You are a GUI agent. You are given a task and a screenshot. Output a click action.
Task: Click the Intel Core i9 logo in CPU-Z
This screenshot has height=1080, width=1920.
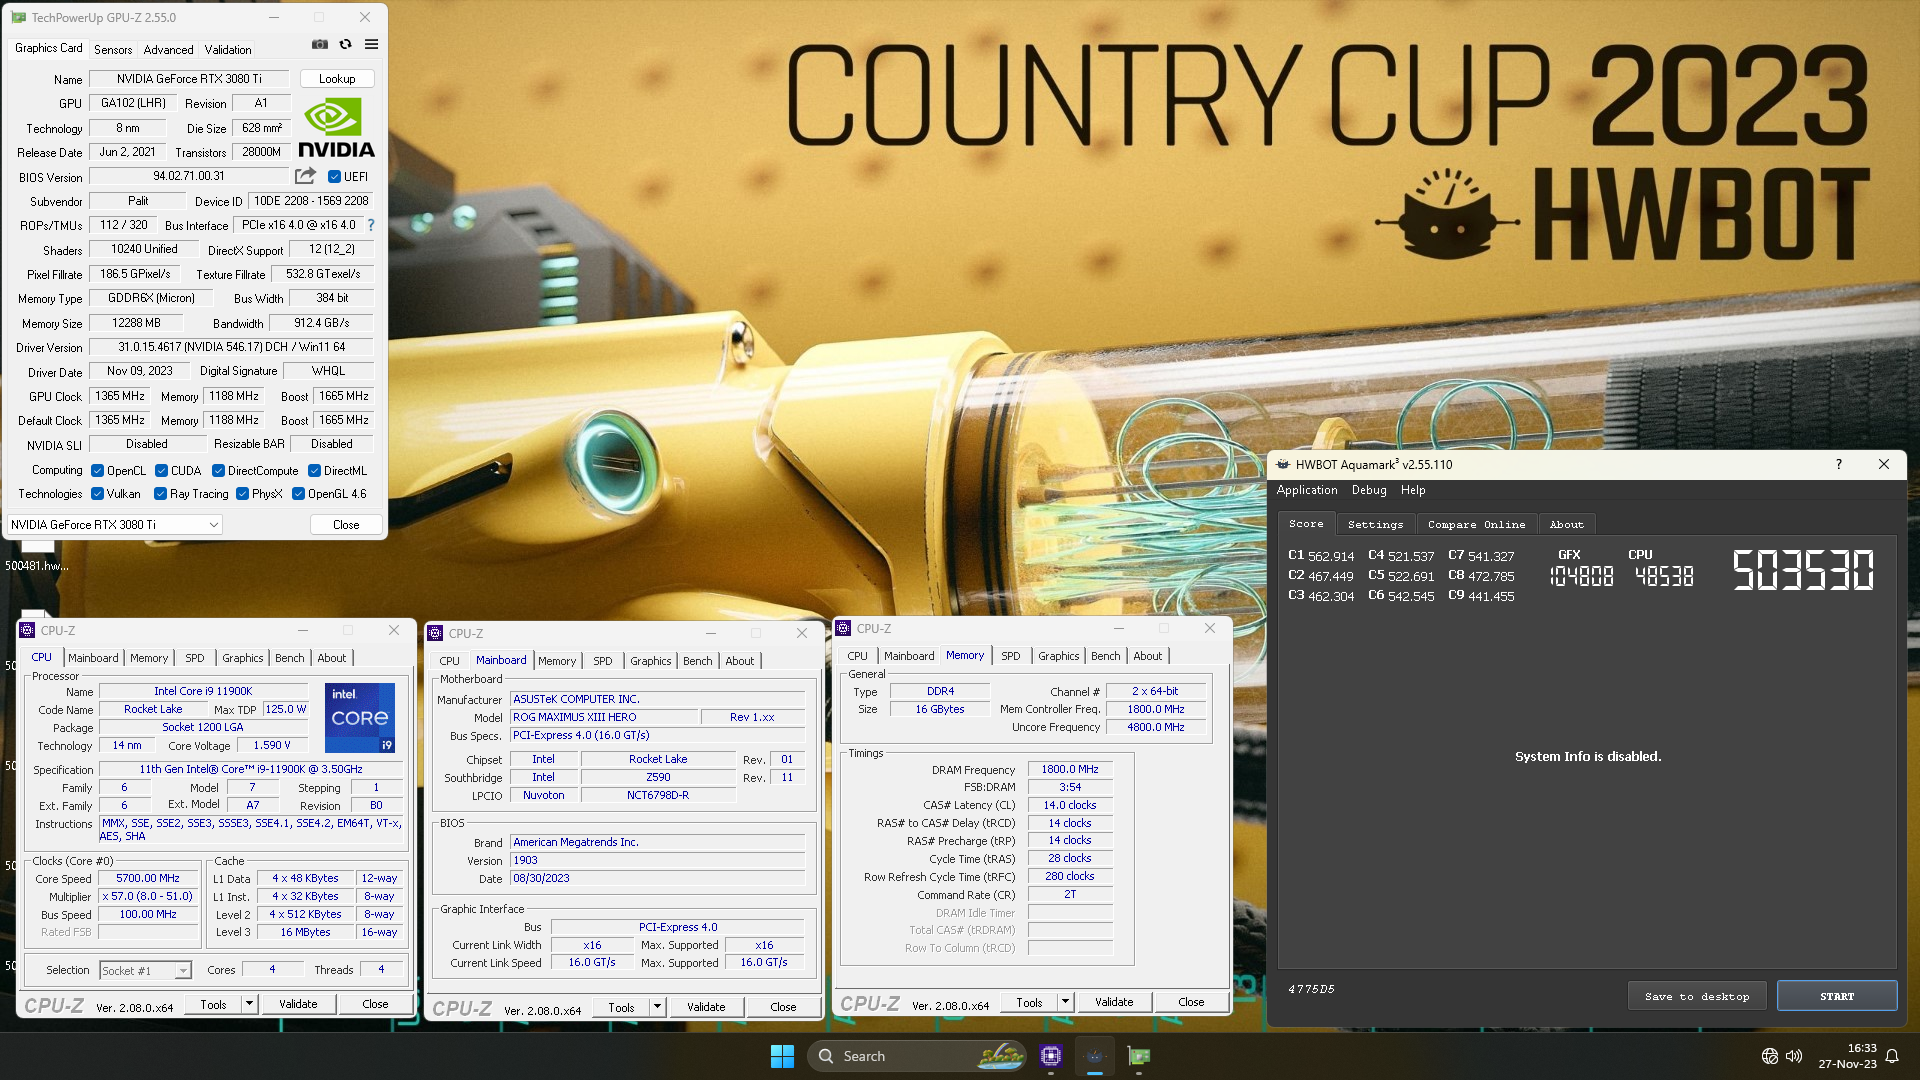pyautogui.click(x=360, y=718)
